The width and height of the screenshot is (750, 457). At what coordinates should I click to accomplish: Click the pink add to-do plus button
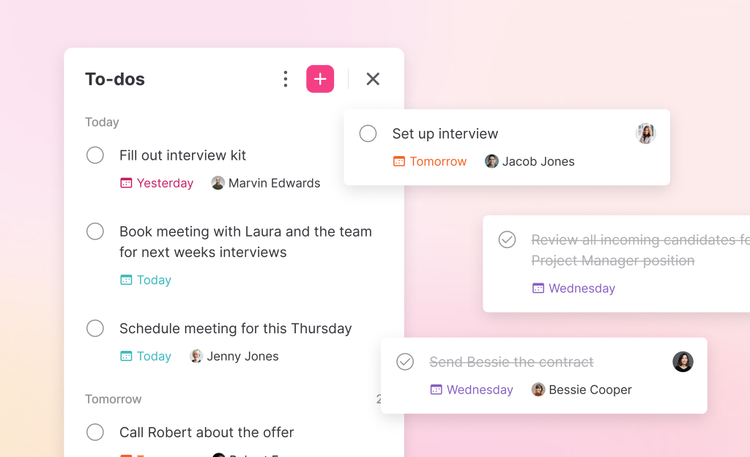(320, 79)
